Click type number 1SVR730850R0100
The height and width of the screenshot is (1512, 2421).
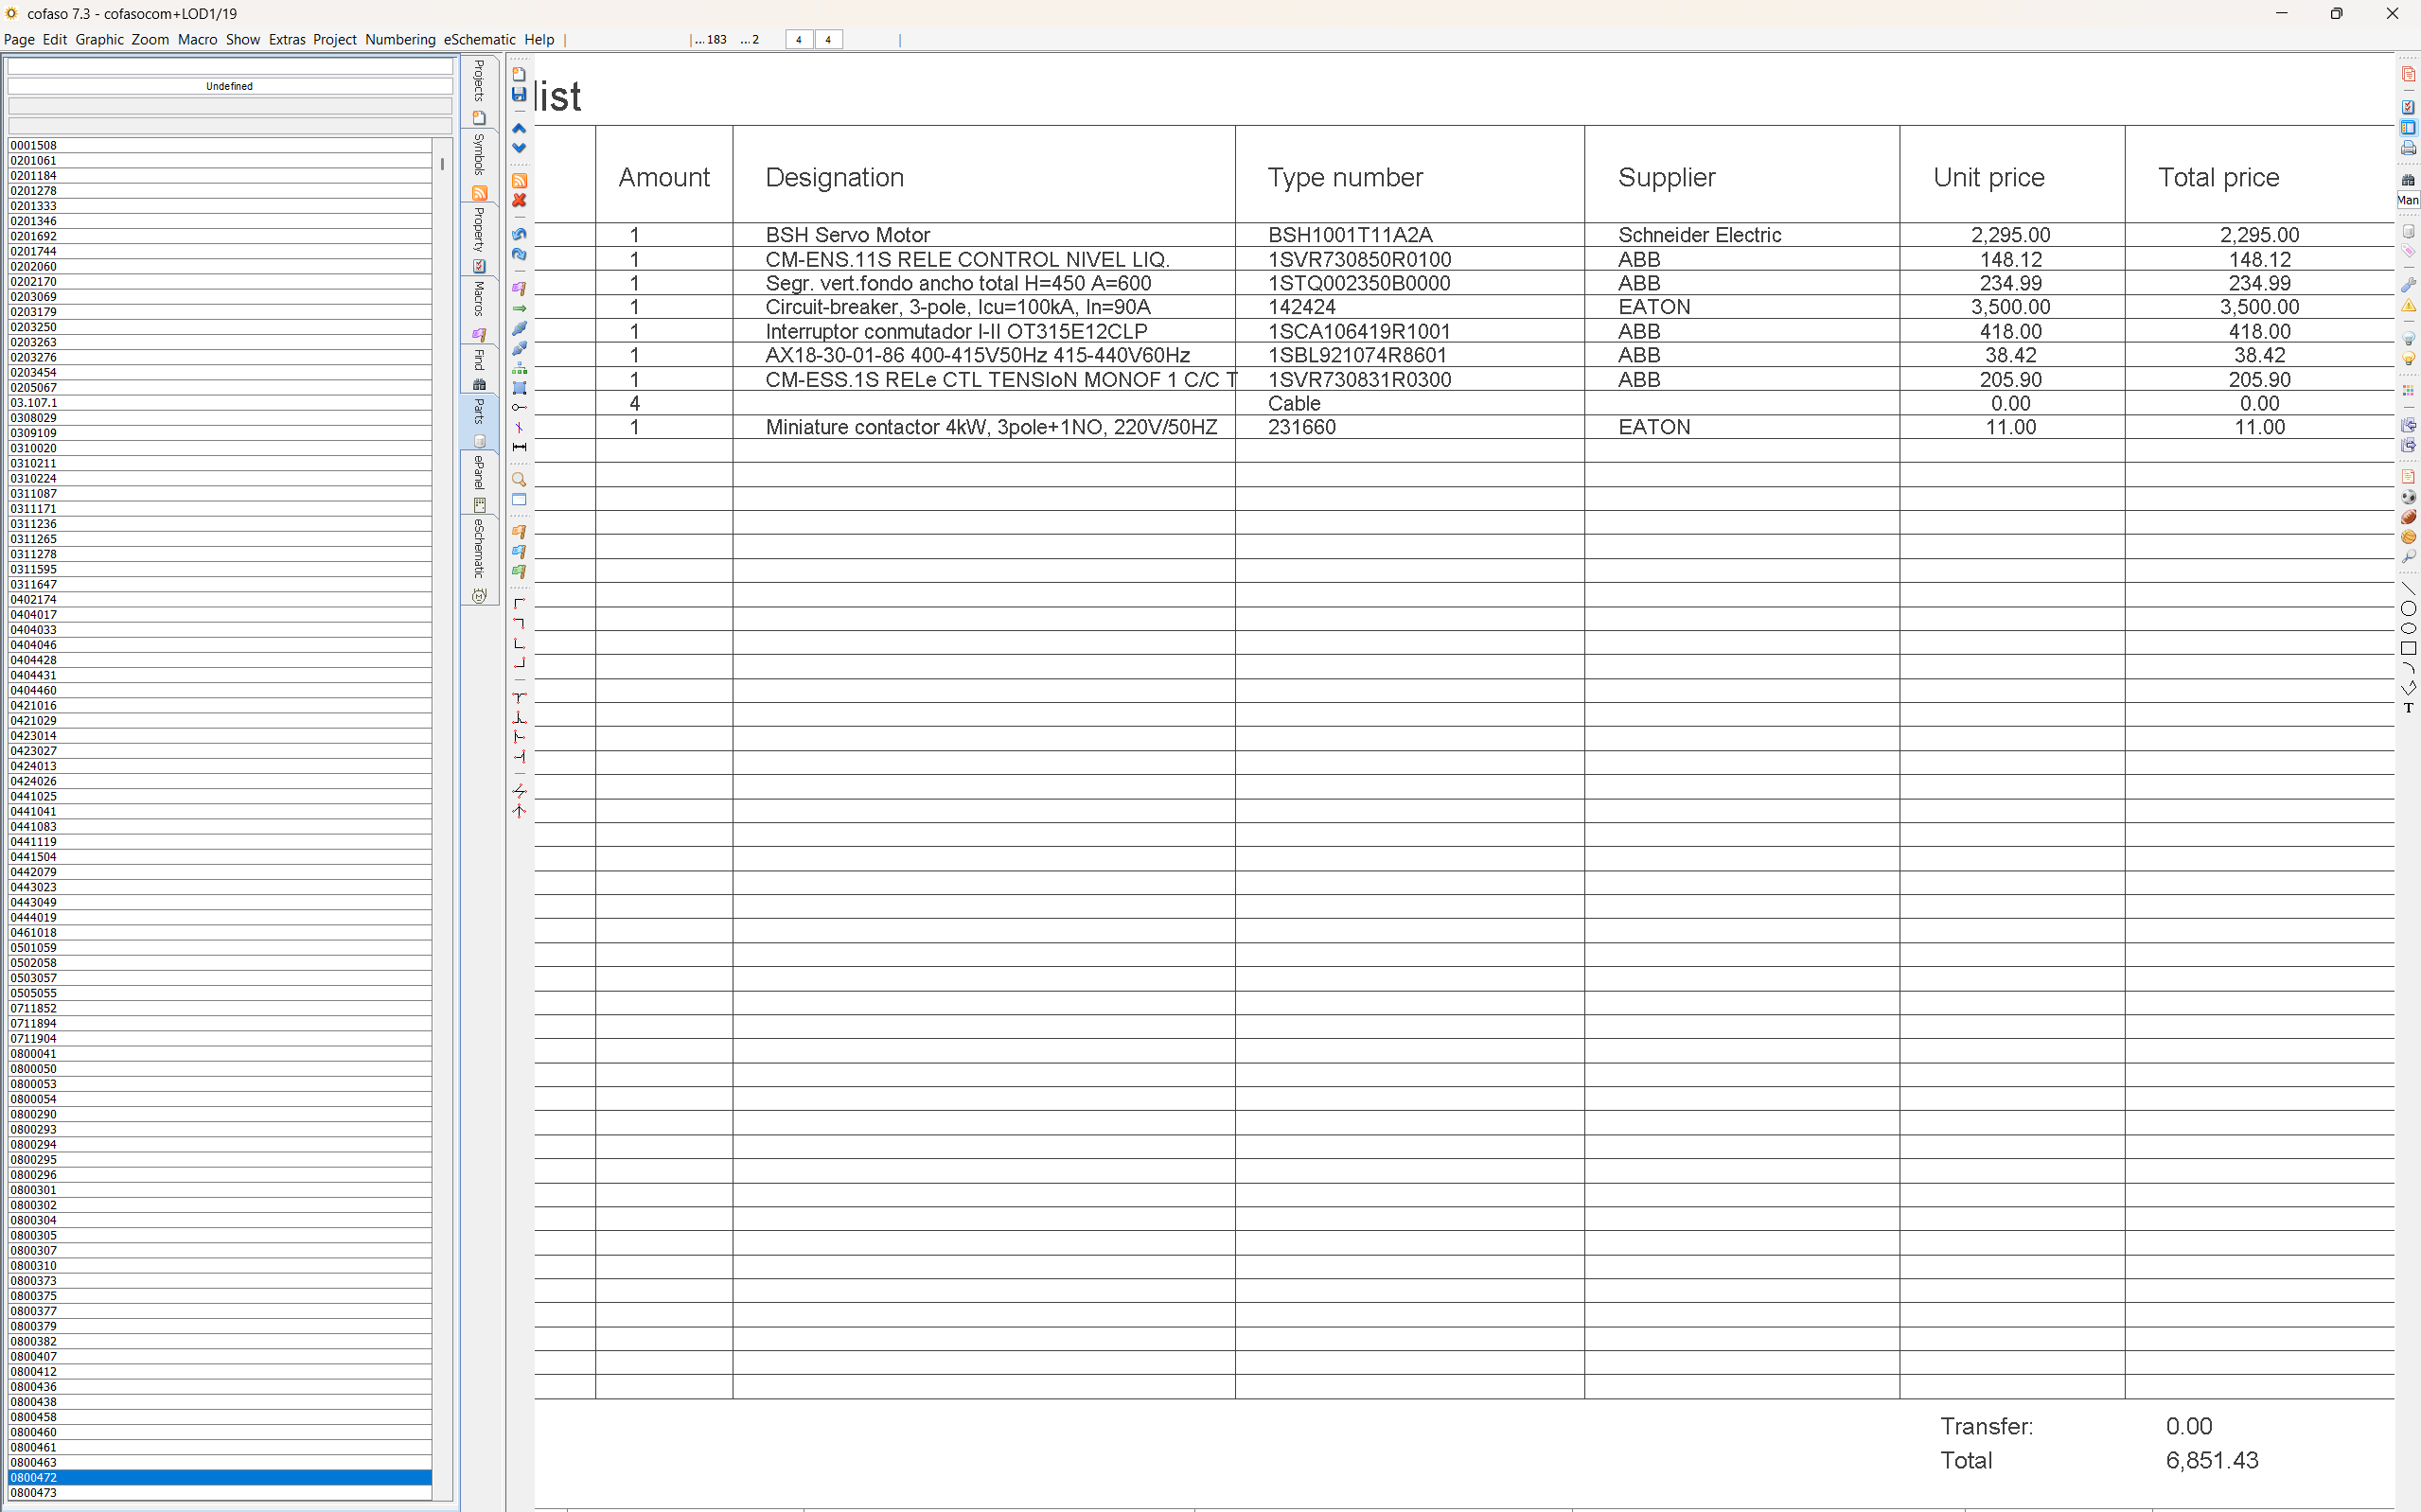tap(1359, 259)
